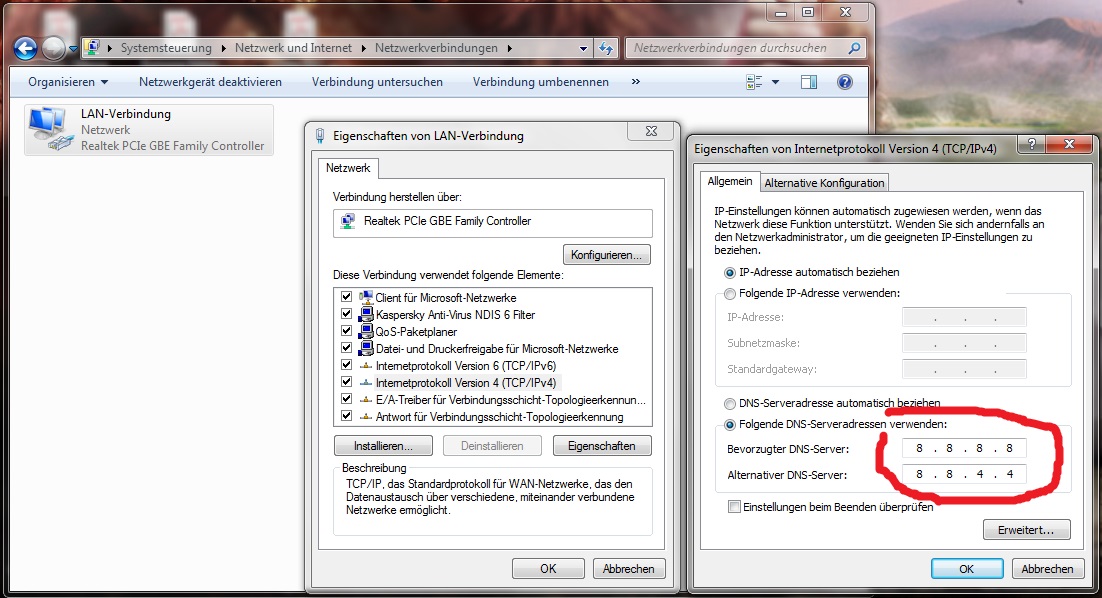The image size is (1102, 598).
Task: Uncheck Internetprotokoll Version 6 (TCP/IPv6)
Action: click(x=346, y=365)
